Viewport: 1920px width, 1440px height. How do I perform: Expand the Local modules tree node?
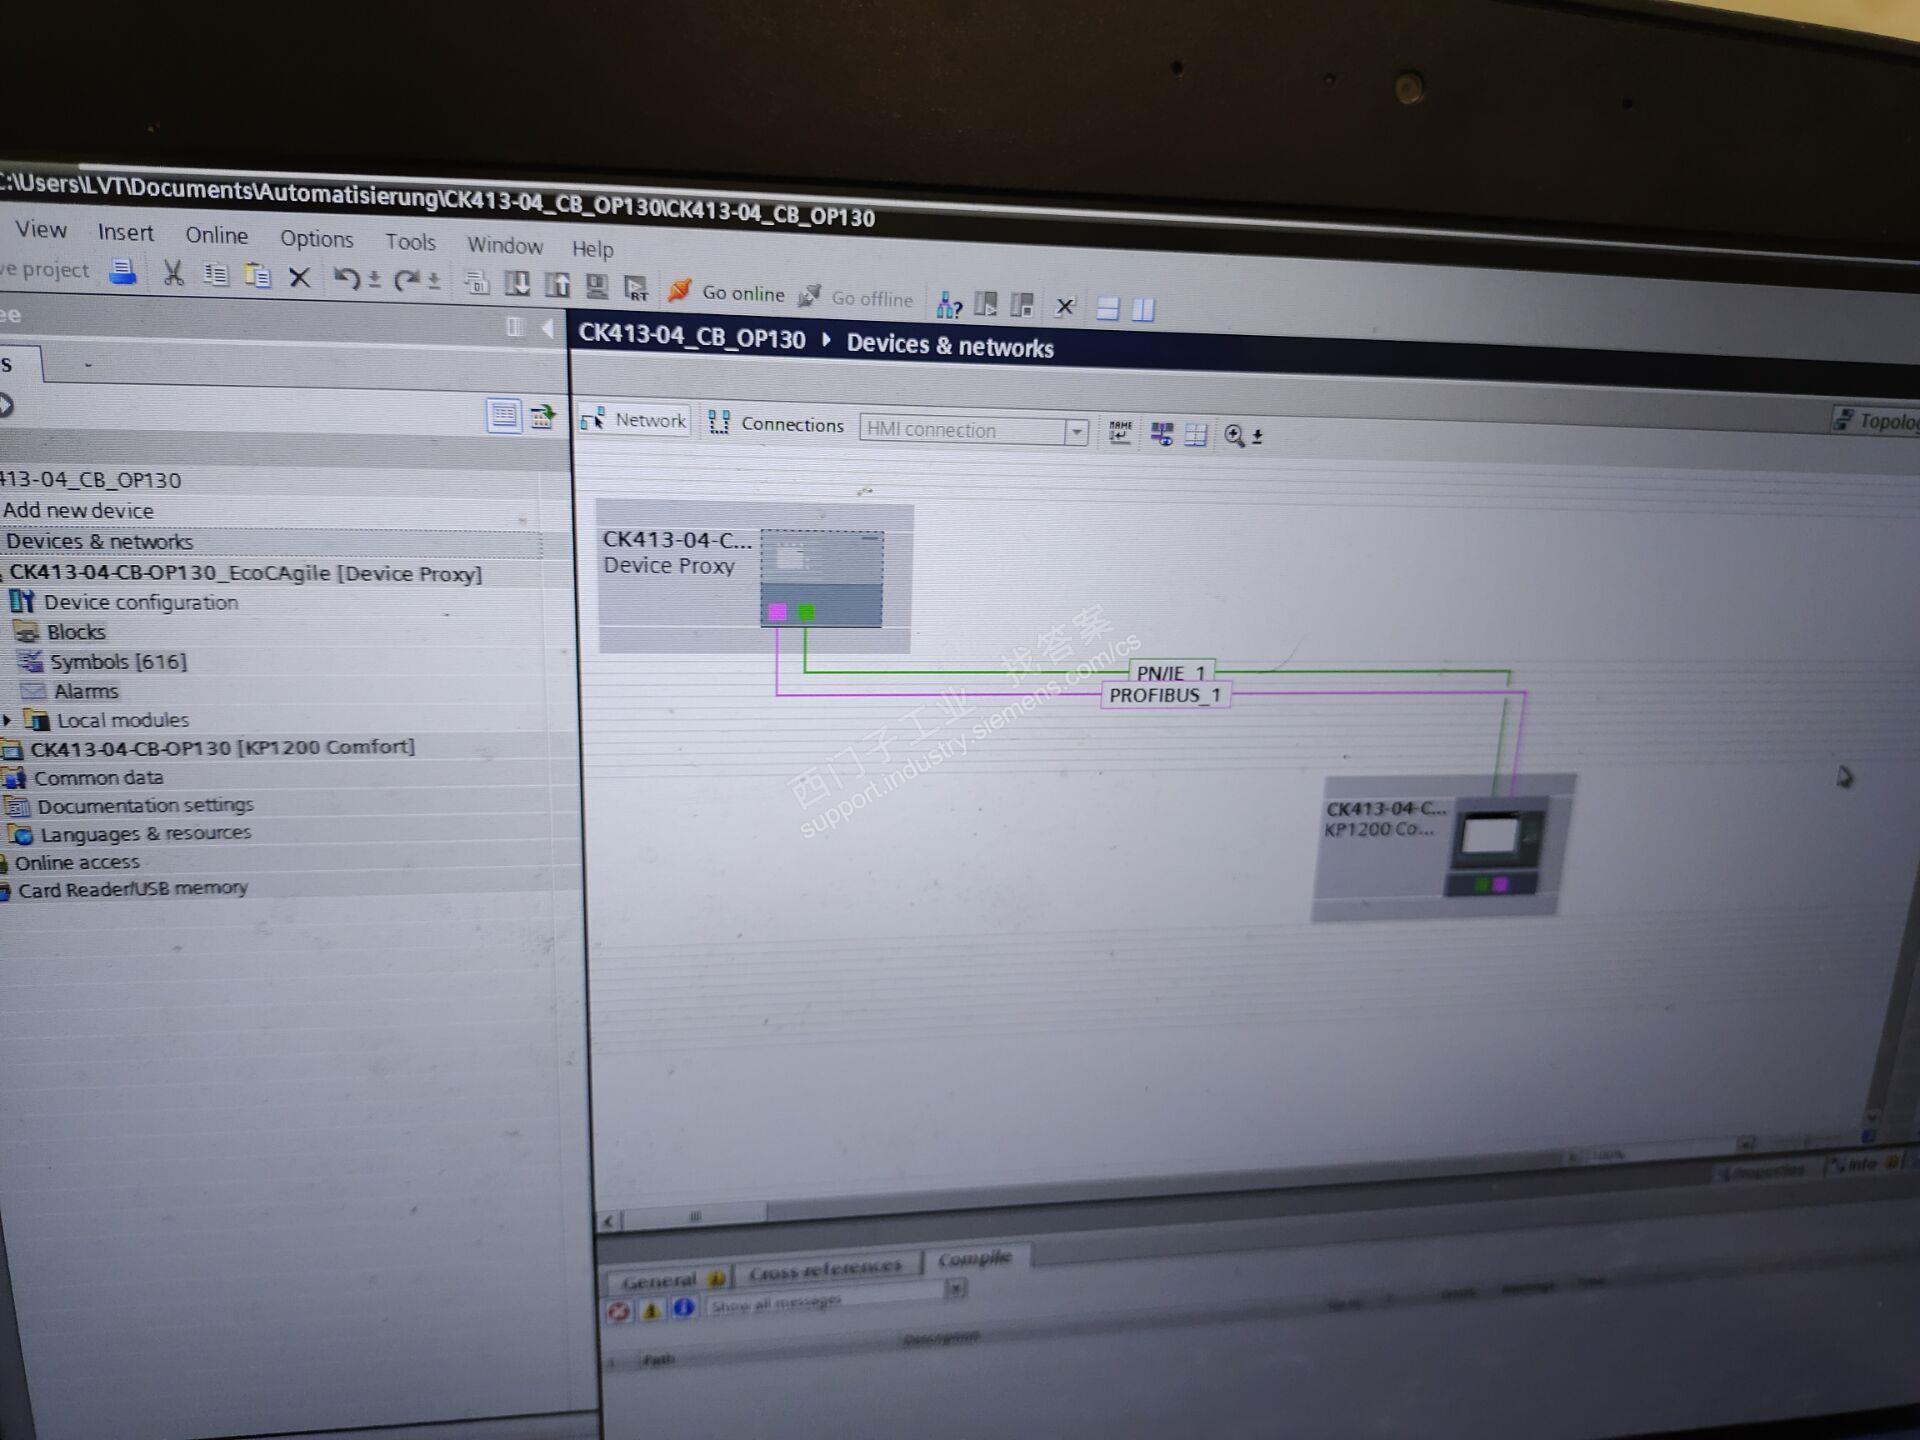8,719
